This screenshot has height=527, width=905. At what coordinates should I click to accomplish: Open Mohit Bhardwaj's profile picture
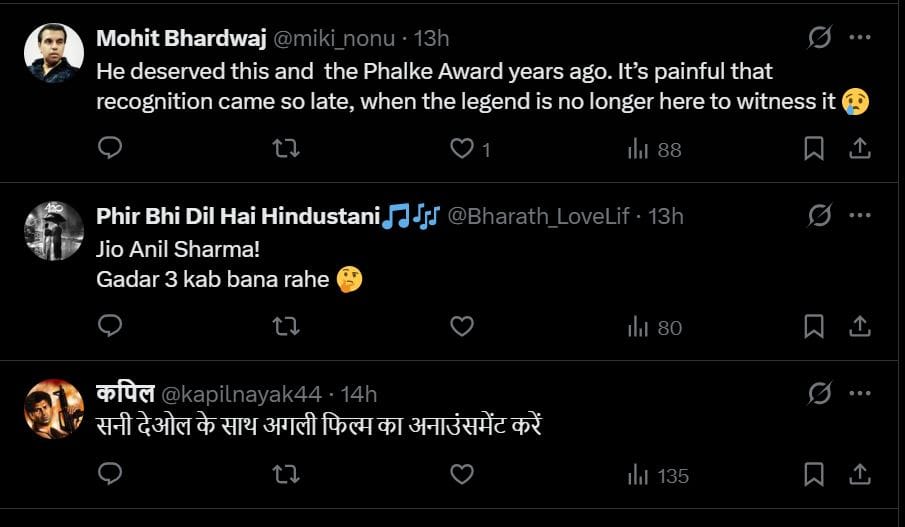click(54, 53)
